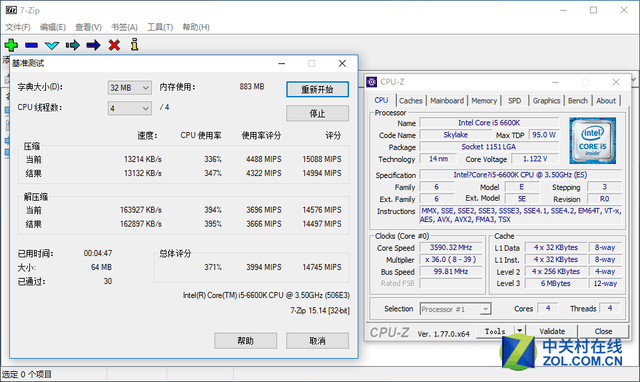This screenshot has width=640, height=382.
Task: Open the CPU threads count dropdown
Action: (130, 108)
